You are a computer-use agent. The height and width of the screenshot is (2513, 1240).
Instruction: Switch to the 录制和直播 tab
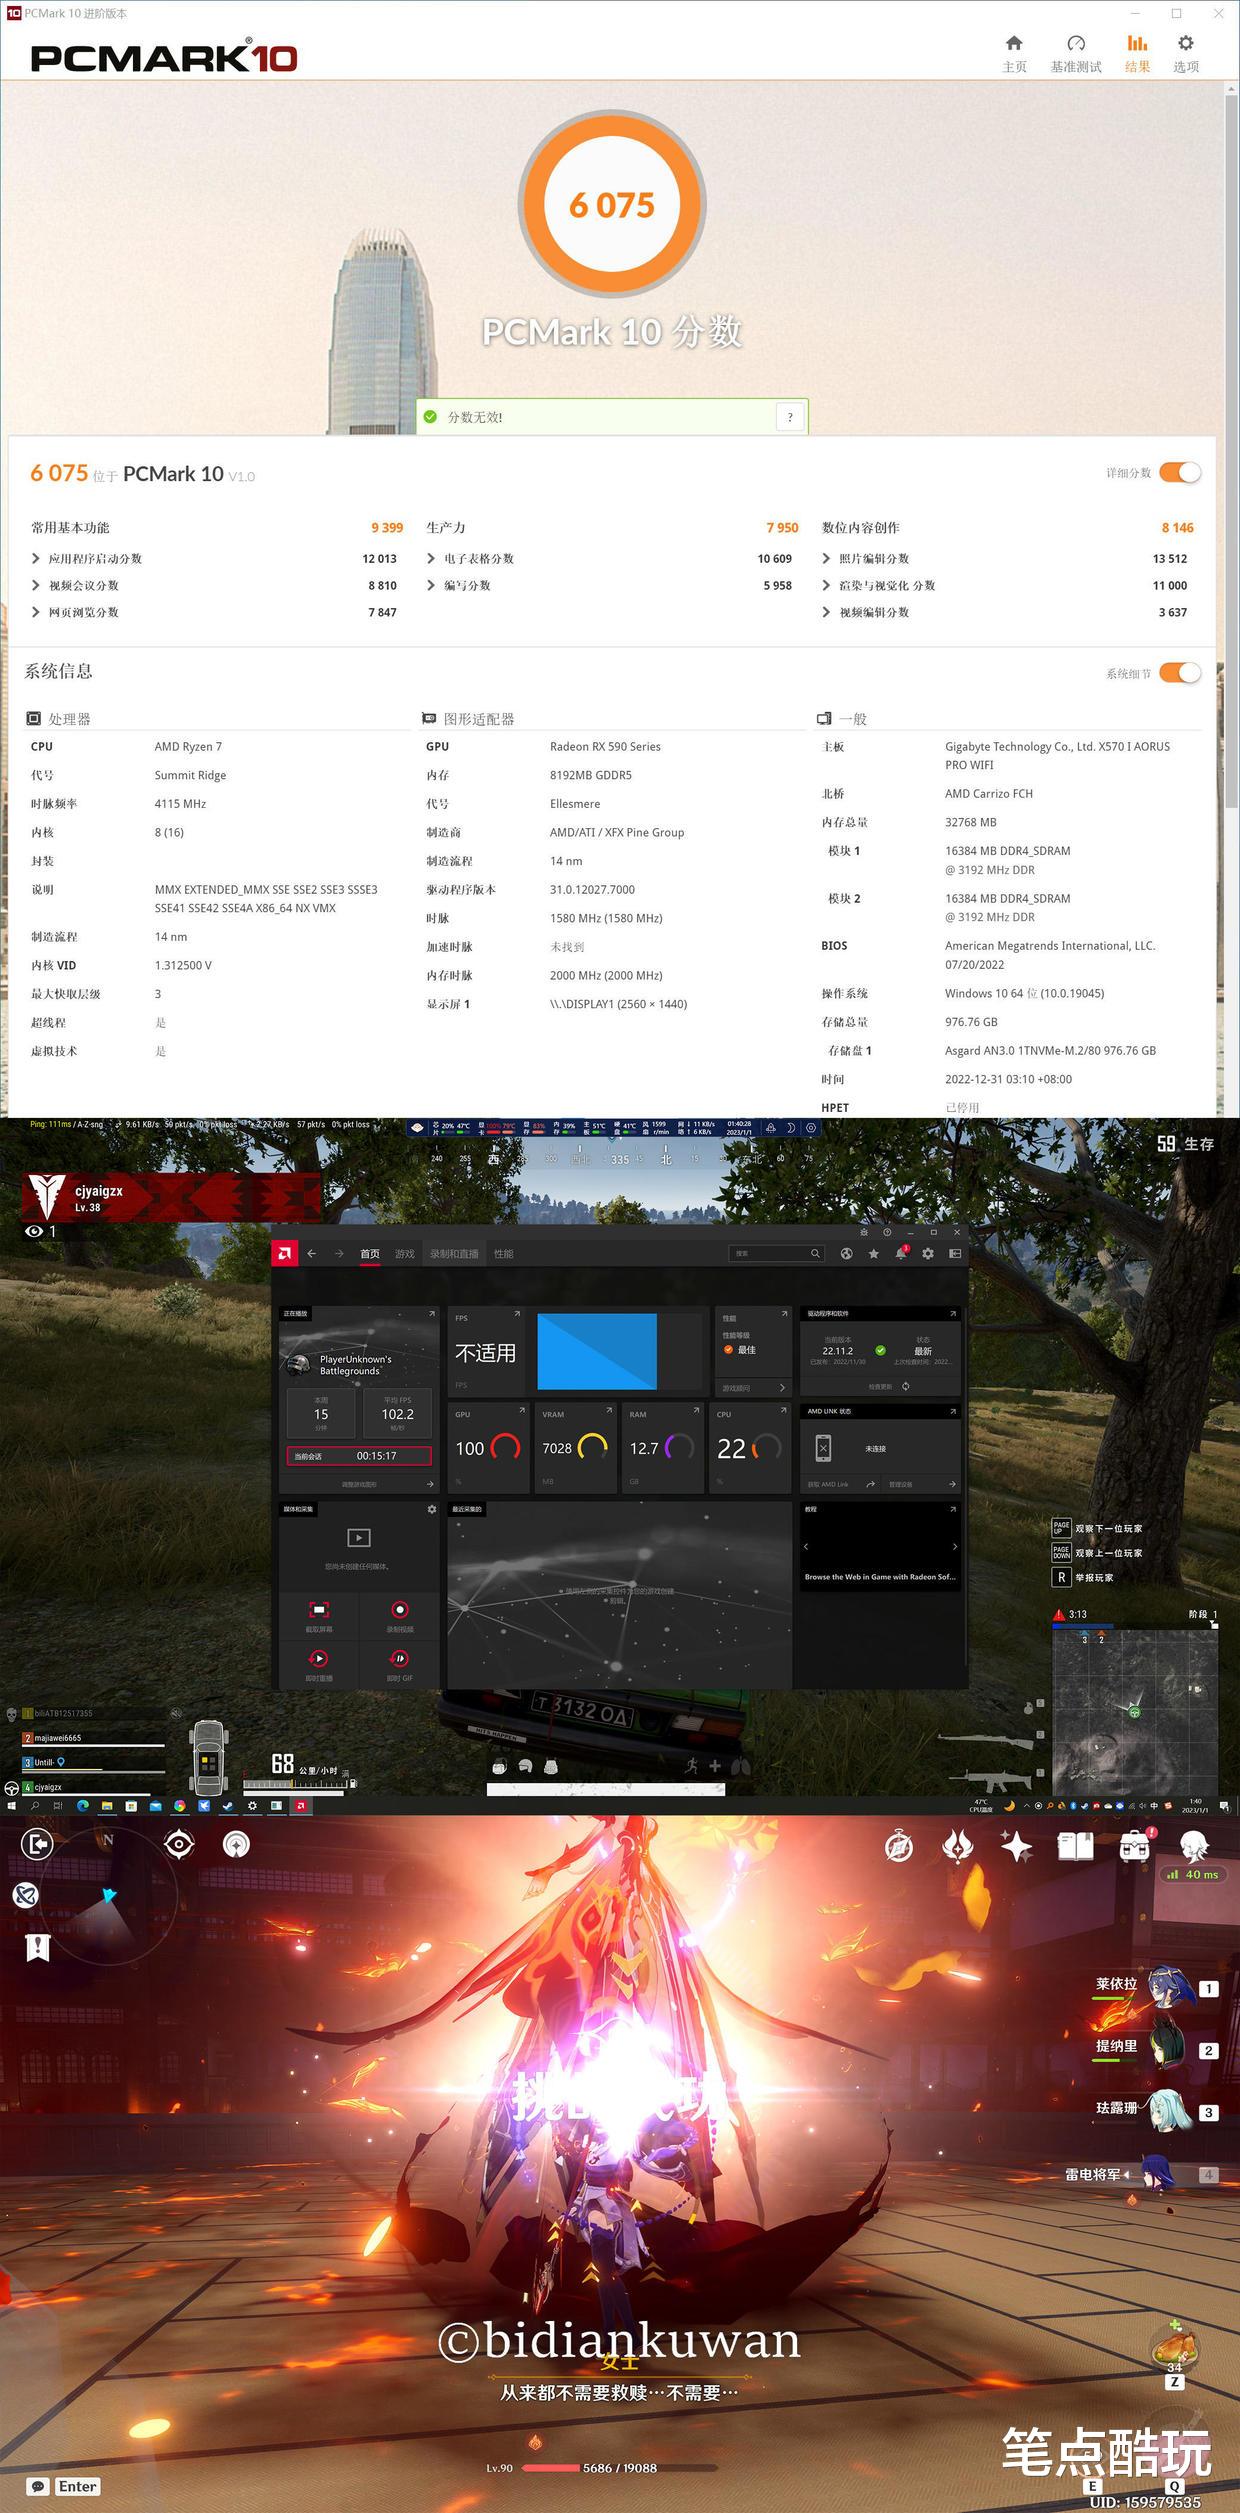(x=454, y=1254)
